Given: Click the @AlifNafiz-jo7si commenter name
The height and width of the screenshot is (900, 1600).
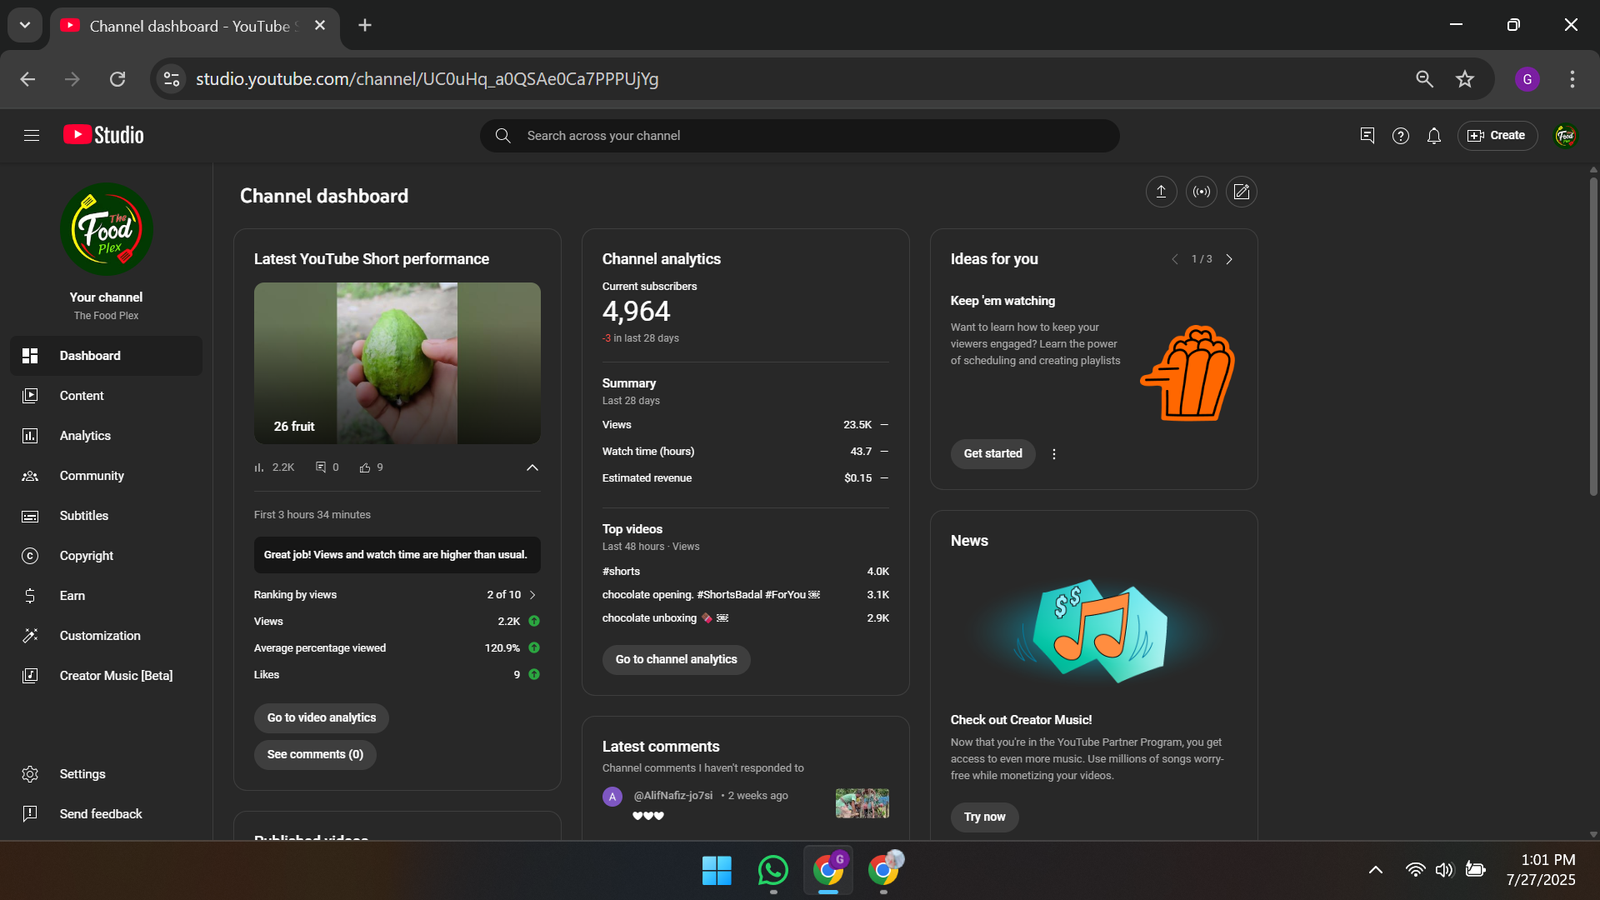Looking at the screenshot, I should coord(673,796).
